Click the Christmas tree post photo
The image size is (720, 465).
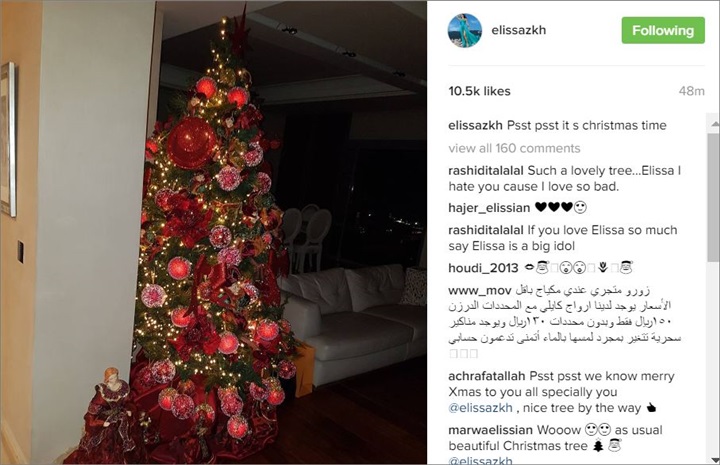[214, 233]
